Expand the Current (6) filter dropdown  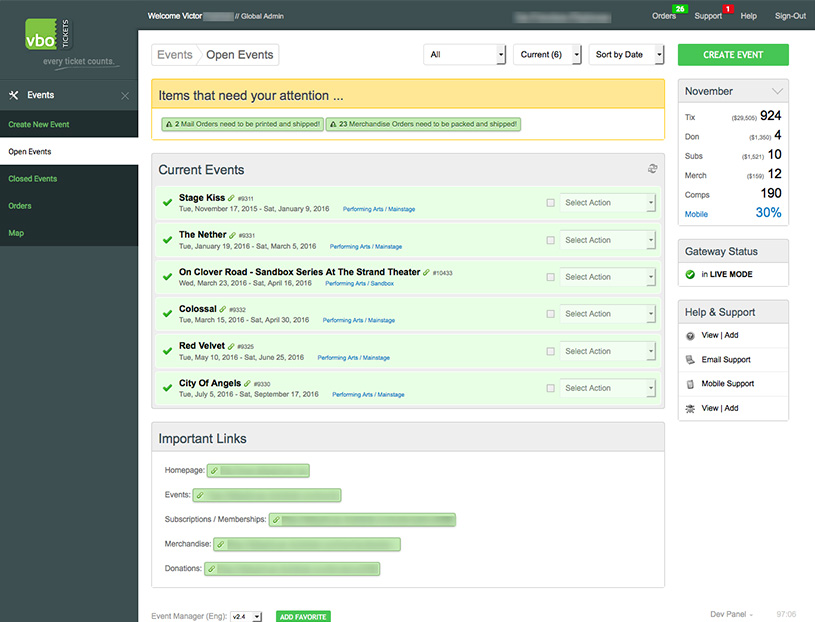(x=547, y=55)
